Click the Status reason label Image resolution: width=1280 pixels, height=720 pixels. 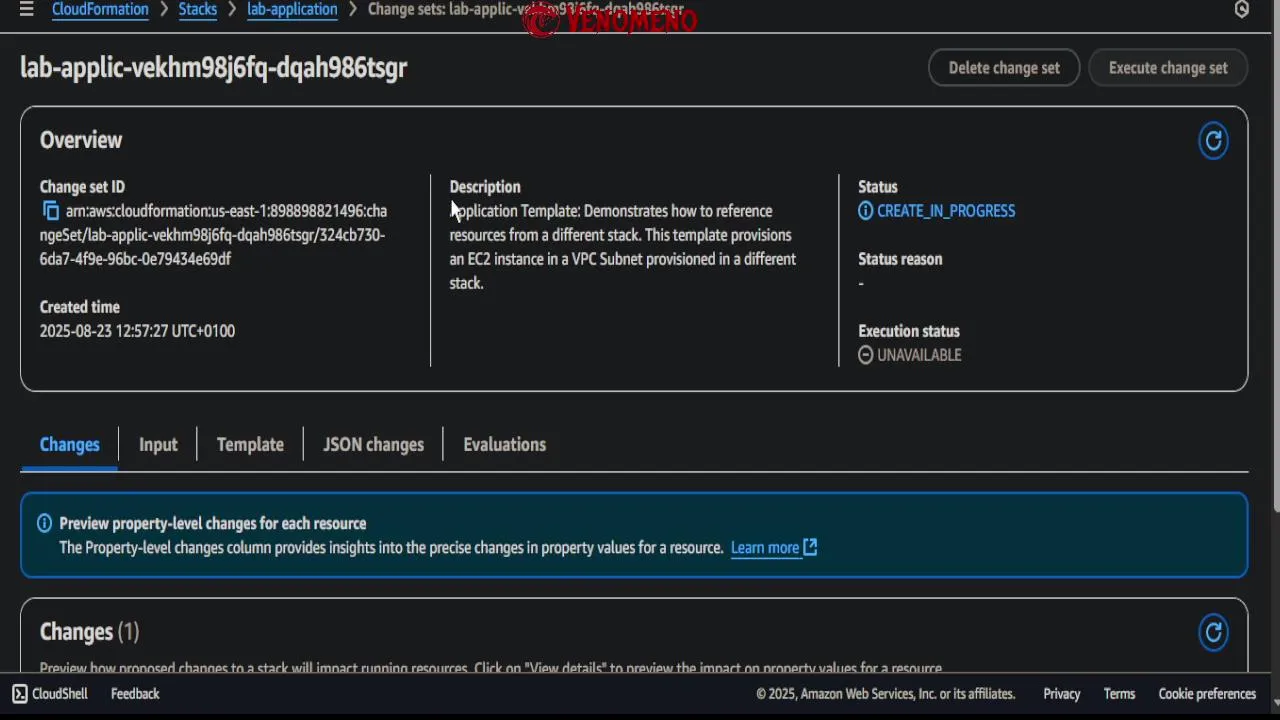click(x=900, y=259)
